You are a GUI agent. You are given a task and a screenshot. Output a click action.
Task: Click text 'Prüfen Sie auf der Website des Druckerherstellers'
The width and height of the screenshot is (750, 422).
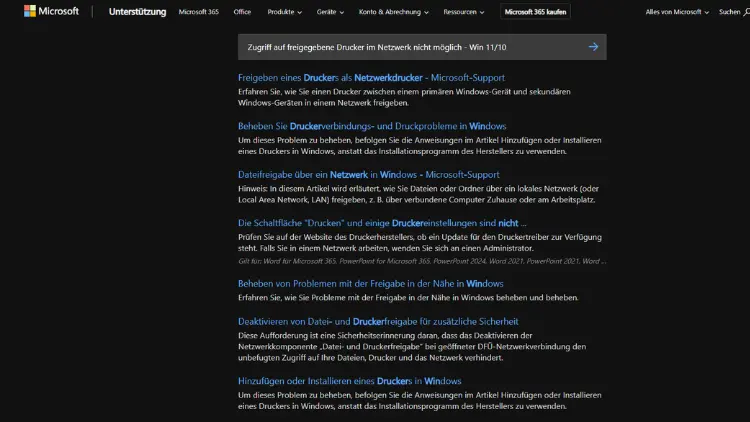coord(420,243)
